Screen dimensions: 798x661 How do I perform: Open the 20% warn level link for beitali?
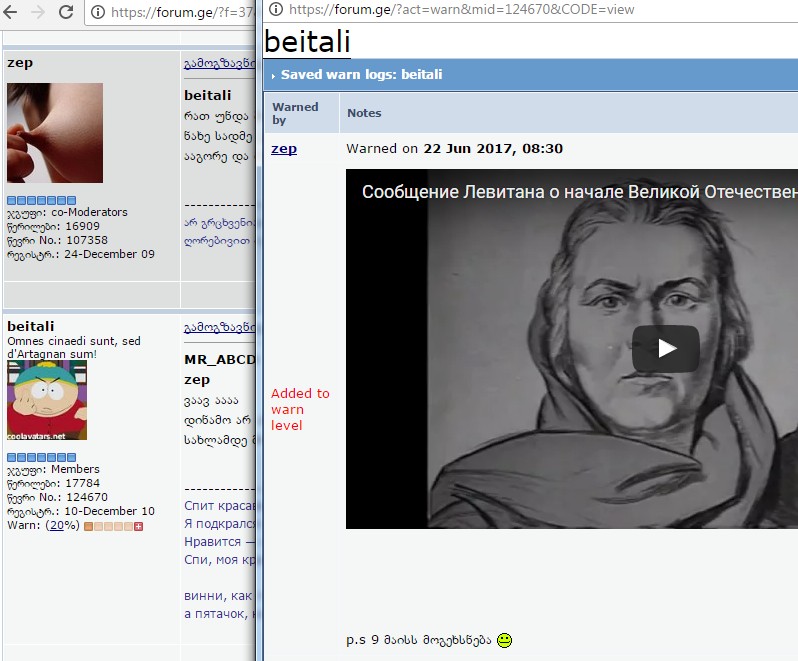[57, 525]
